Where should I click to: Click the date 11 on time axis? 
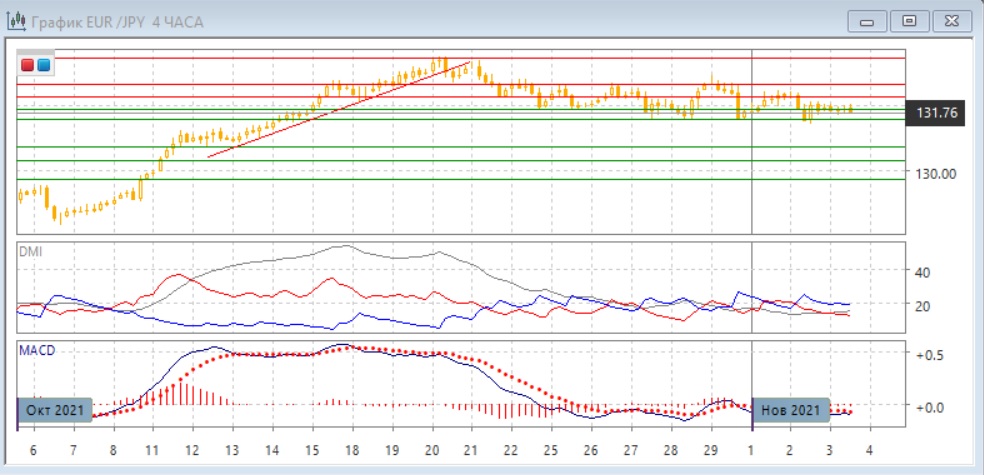[x=152, y=451]
